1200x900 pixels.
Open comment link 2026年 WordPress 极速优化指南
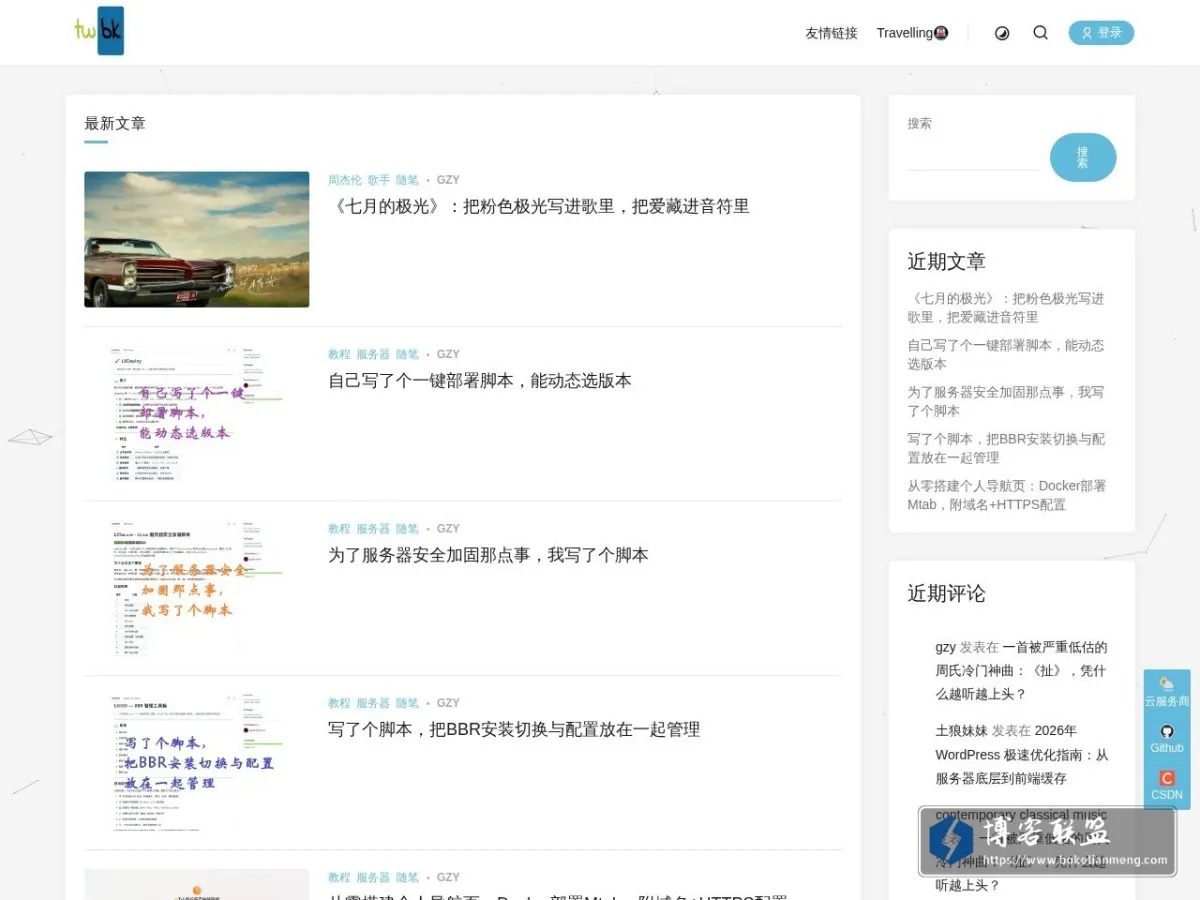click(x=1022, y=755)
